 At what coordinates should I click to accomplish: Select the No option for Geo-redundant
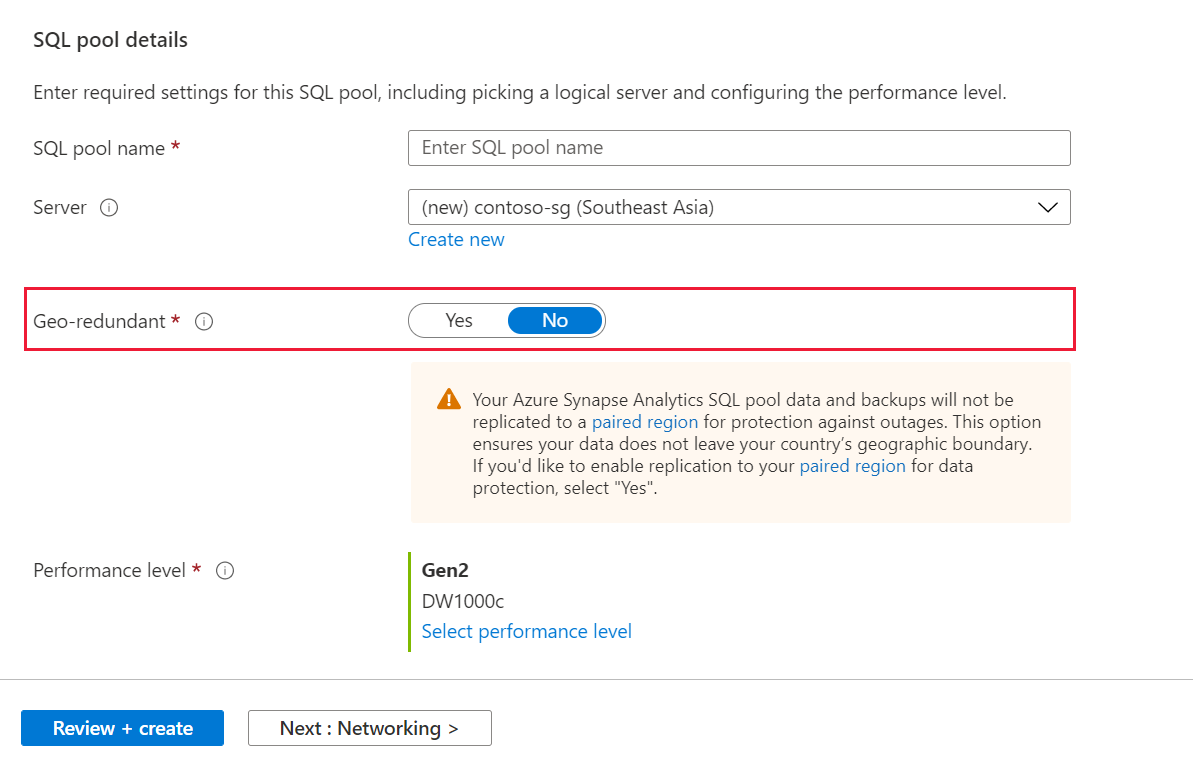(x=555, y=321)
